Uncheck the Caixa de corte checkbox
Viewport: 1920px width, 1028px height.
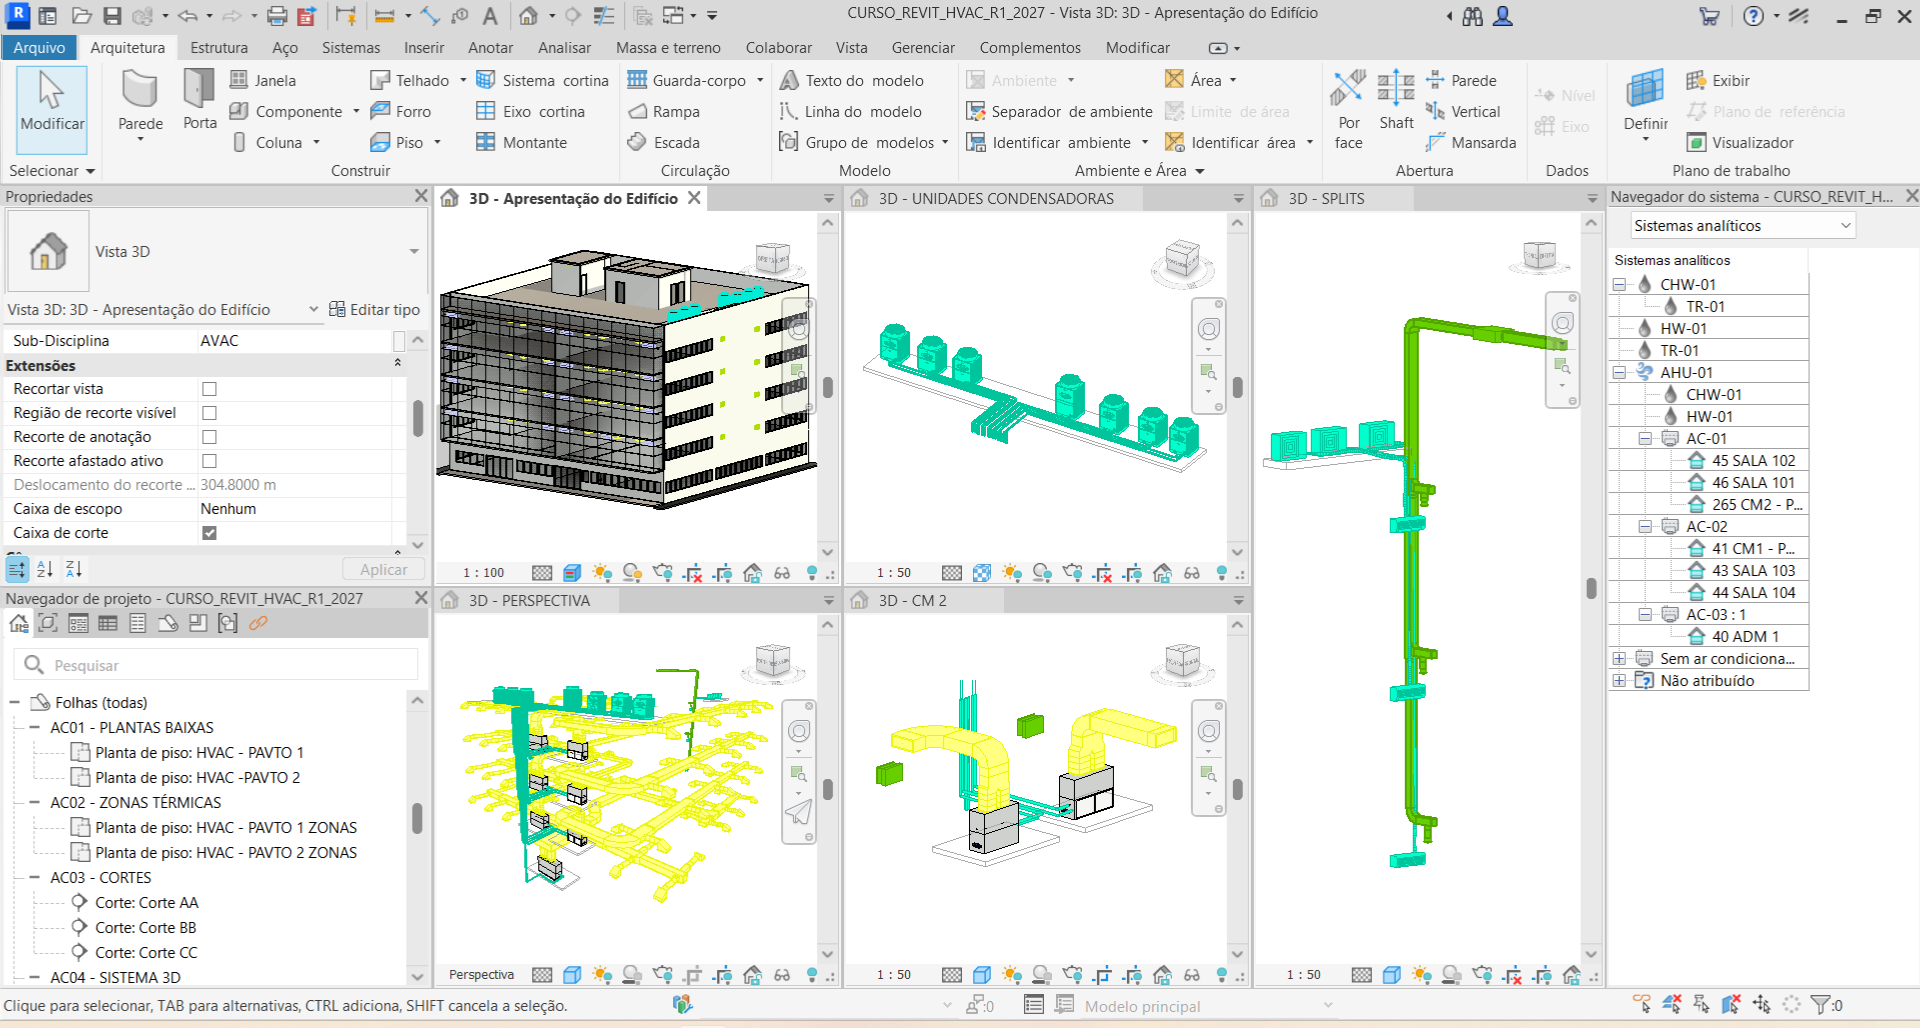click(x=209, y=533)
